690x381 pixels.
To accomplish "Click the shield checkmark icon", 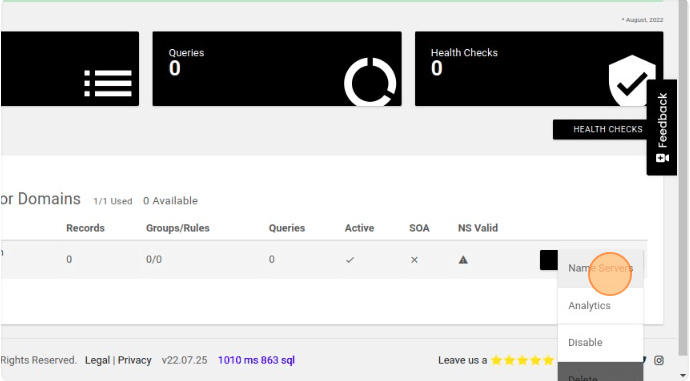I will pyautogui.click(x=631, y=81).
